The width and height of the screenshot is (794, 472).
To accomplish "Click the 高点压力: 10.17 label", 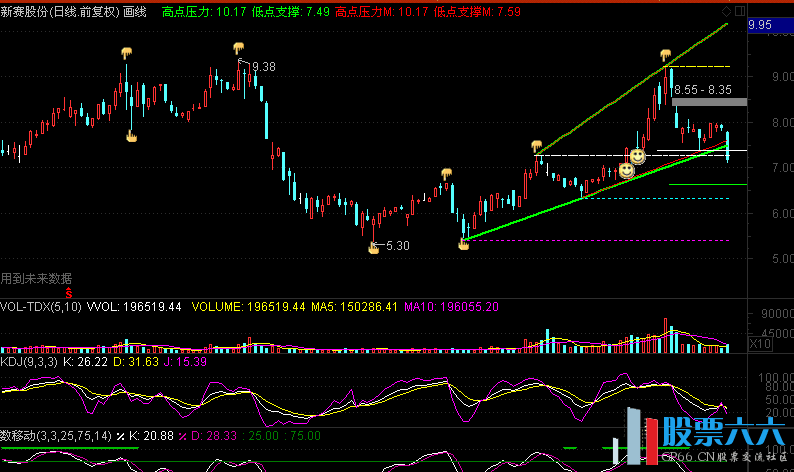I will [204, 11].
